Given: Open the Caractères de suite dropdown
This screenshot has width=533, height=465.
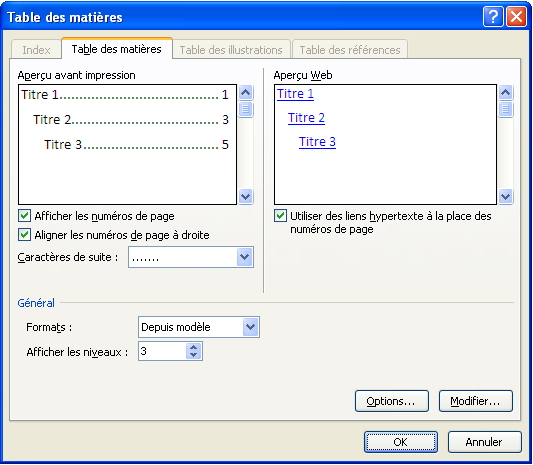Looking at the screenshot, I should (245, 257).
